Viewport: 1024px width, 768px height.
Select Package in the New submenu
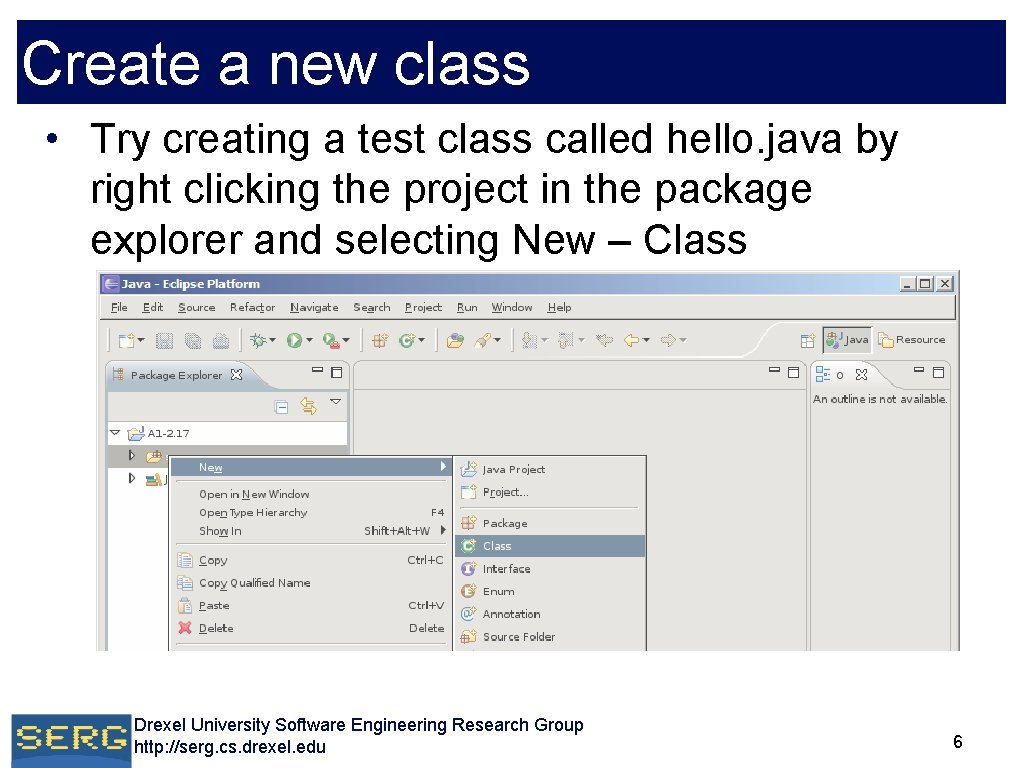550,523
